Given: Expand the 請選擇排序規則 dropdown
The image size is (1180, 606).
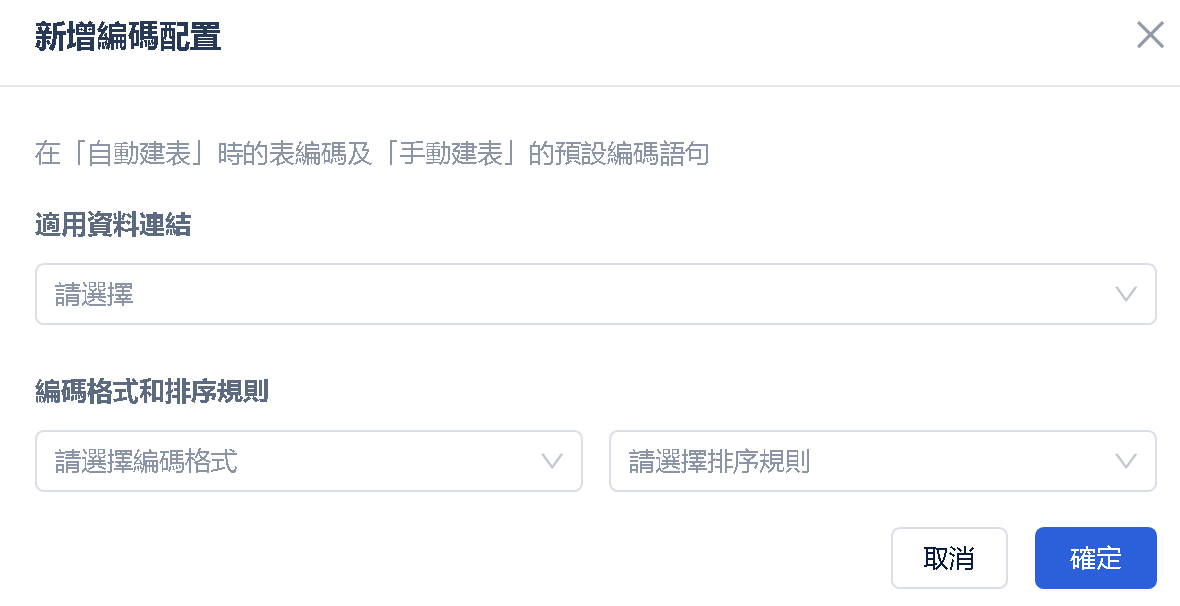Looking at the screenshot, I should tap(882, 461).
